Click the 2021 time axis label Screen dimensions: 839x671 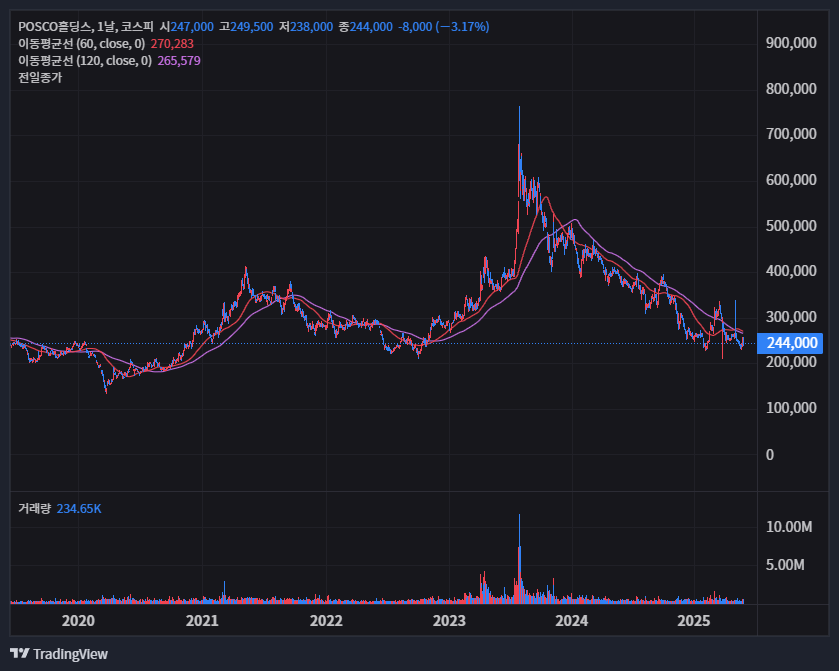click(x=202, y=621)
